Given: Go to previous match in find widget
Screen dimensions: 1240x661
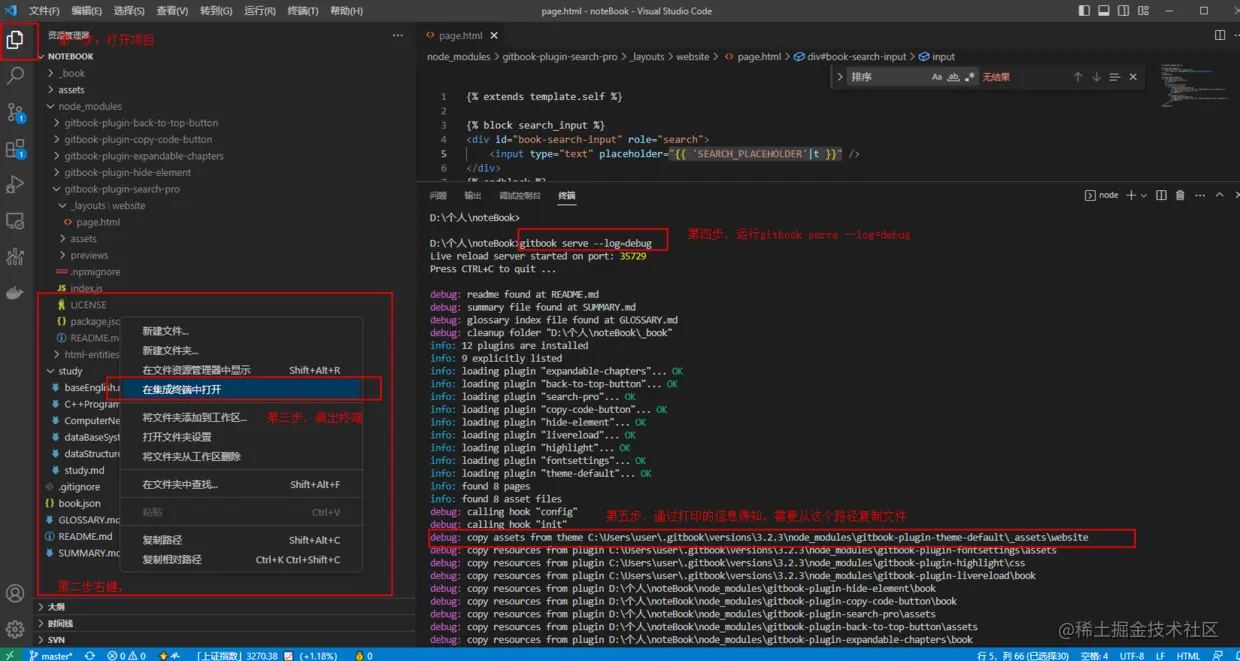Looking at the screenshot, I should pyautogui.click(x=1078, y=77).
